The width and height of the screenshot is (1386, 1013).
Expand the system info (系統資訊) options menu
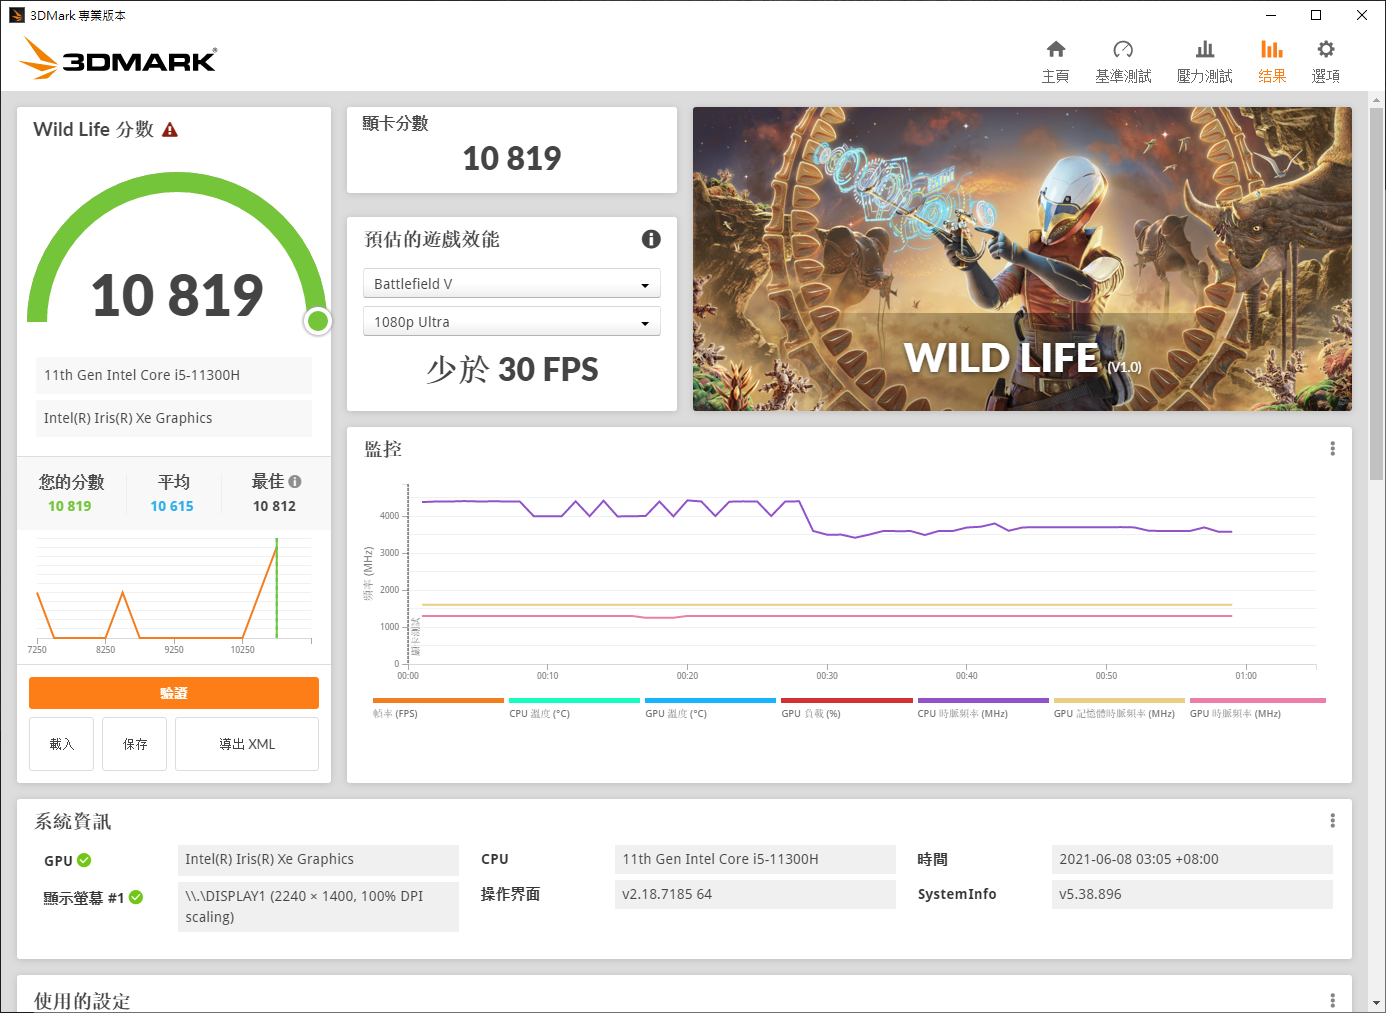[1332, 821]
